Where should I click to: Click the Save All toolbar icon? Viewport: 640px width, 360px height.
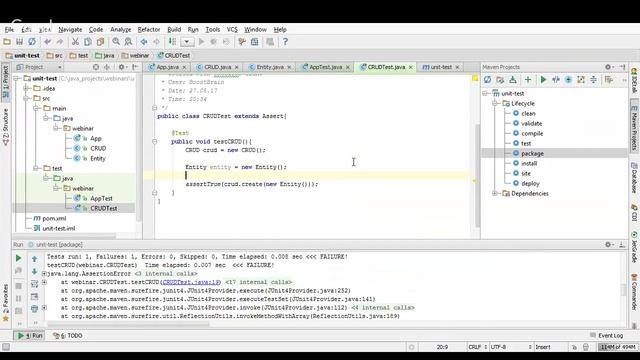[19, 42]
